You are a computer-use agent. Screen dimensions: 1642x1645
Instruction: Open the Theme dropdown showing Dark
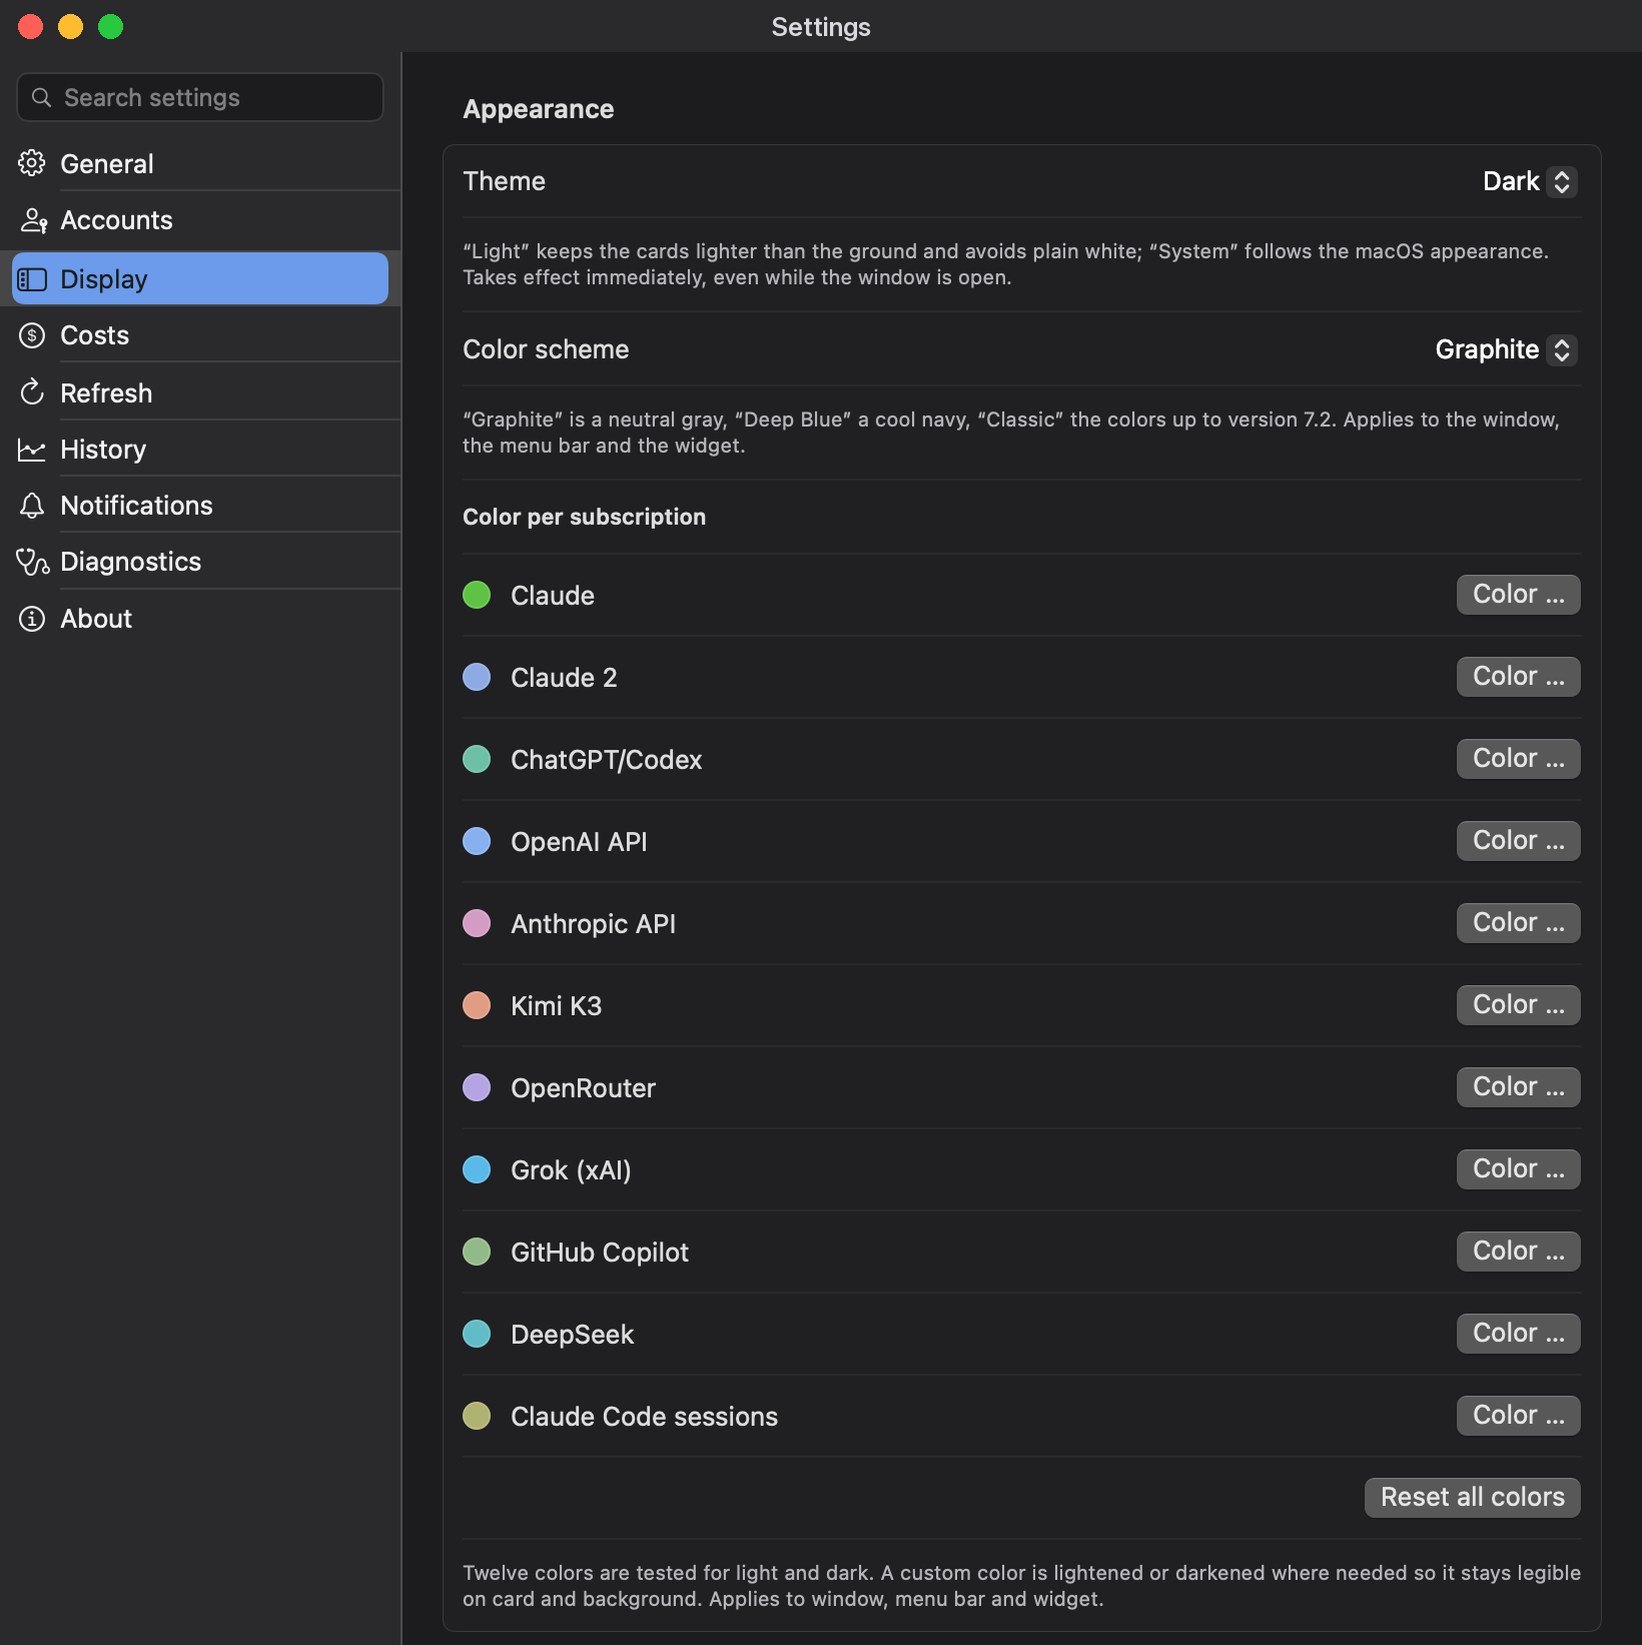[1529, 181]
